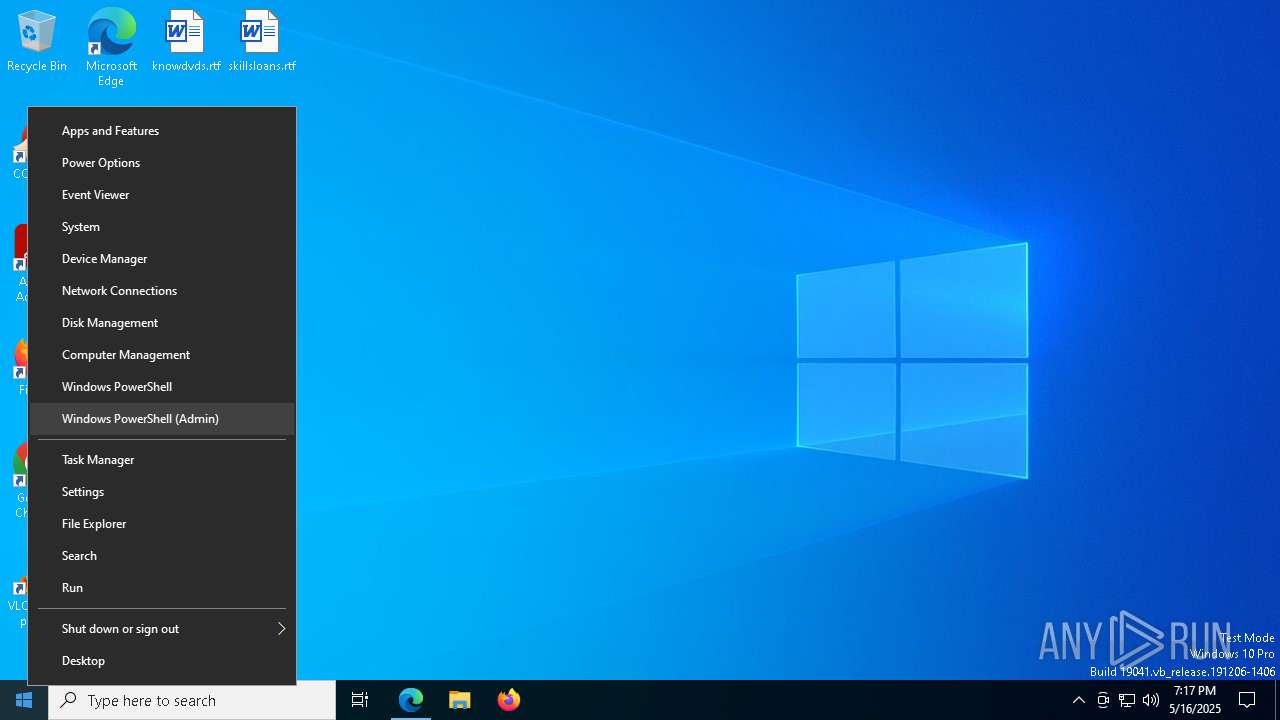Launch Device Manager
This screenshot has width=1280, height=720.
tap(162, 259)
